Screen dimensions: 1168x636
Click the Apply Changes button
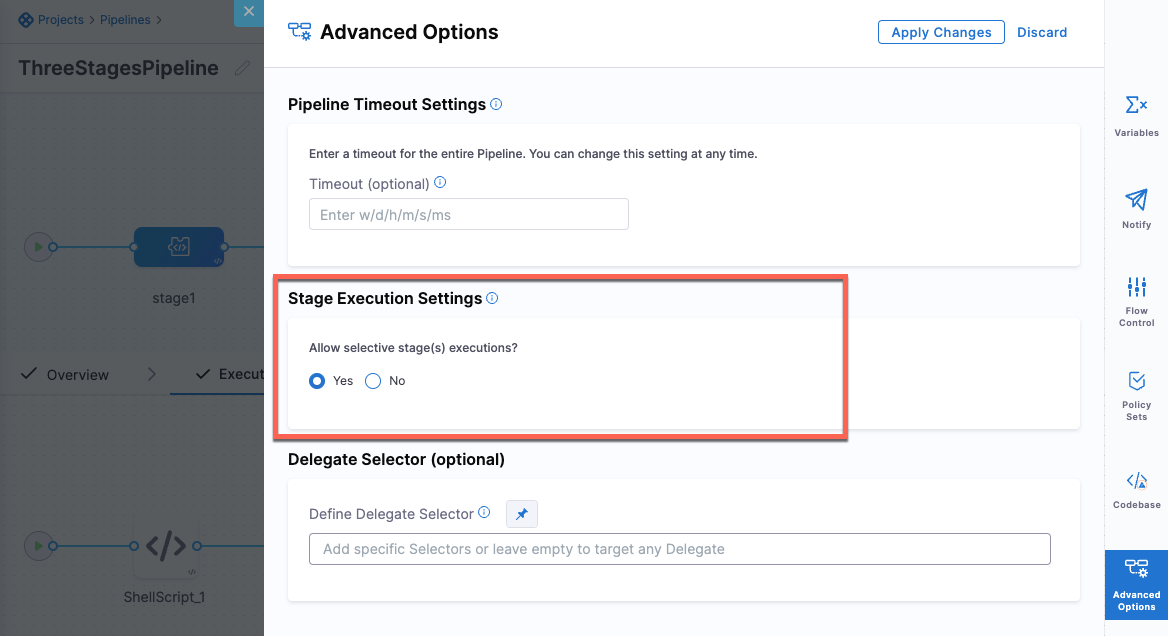[x=941, y=32]
